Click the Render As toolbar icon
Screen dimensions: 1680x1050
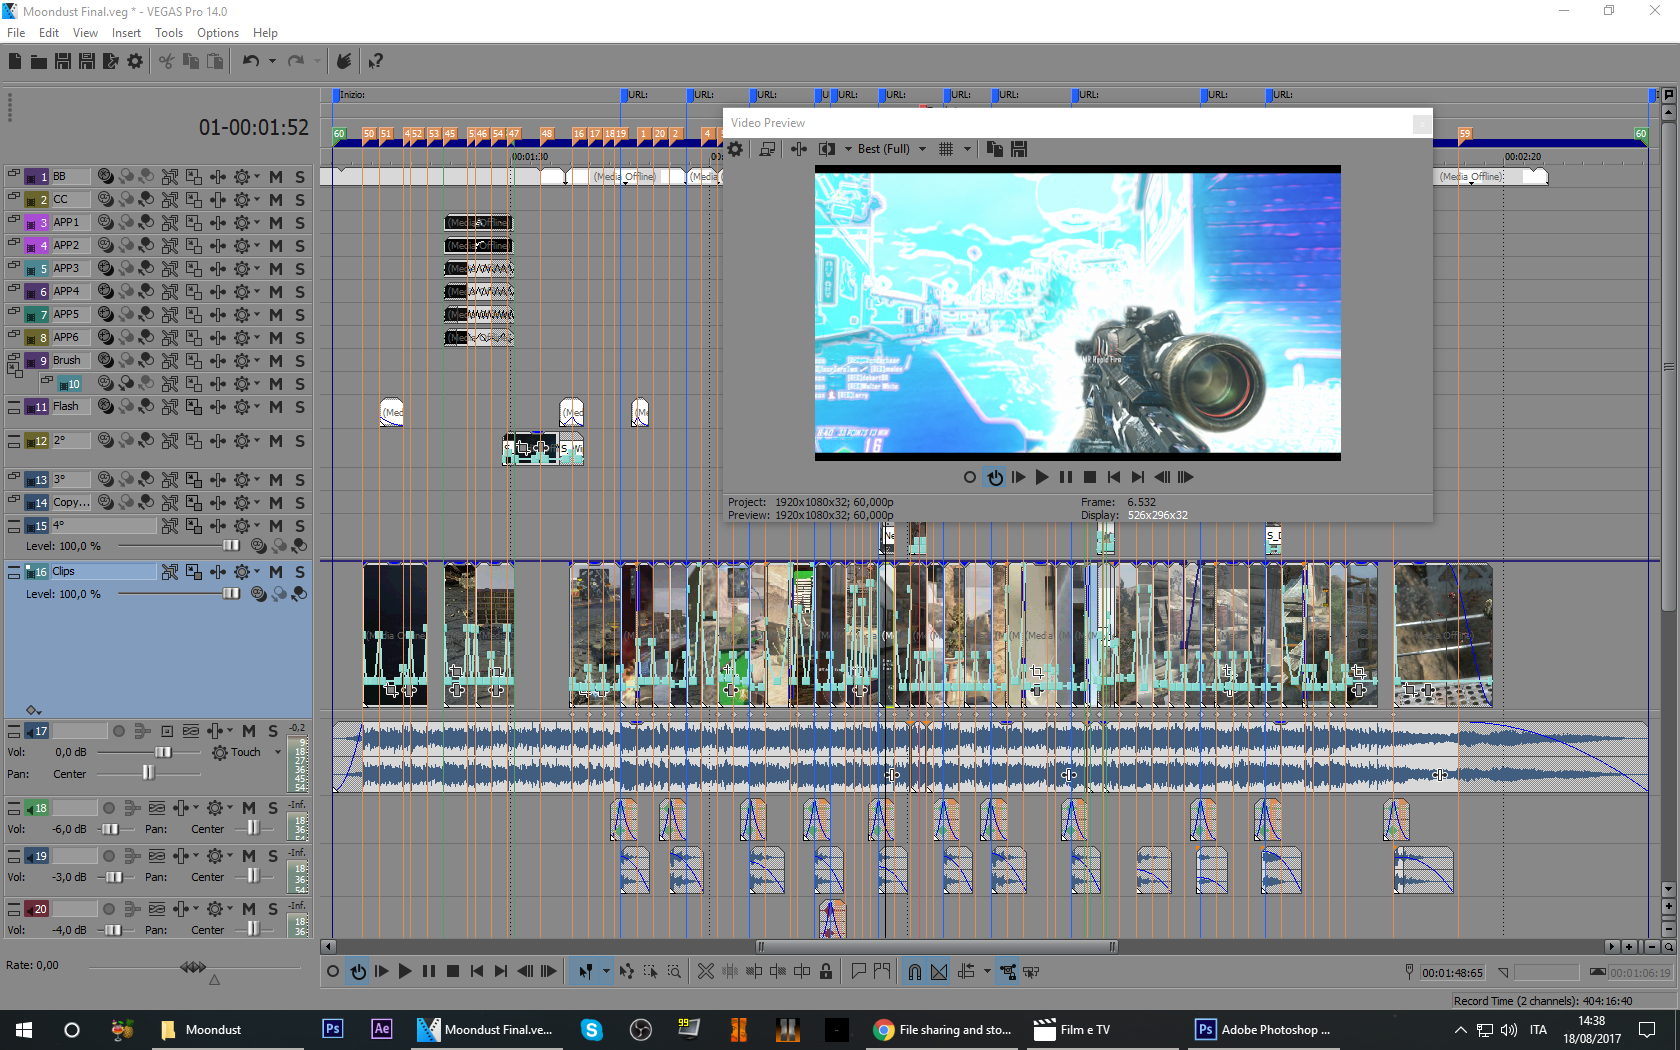pos(111,61)
